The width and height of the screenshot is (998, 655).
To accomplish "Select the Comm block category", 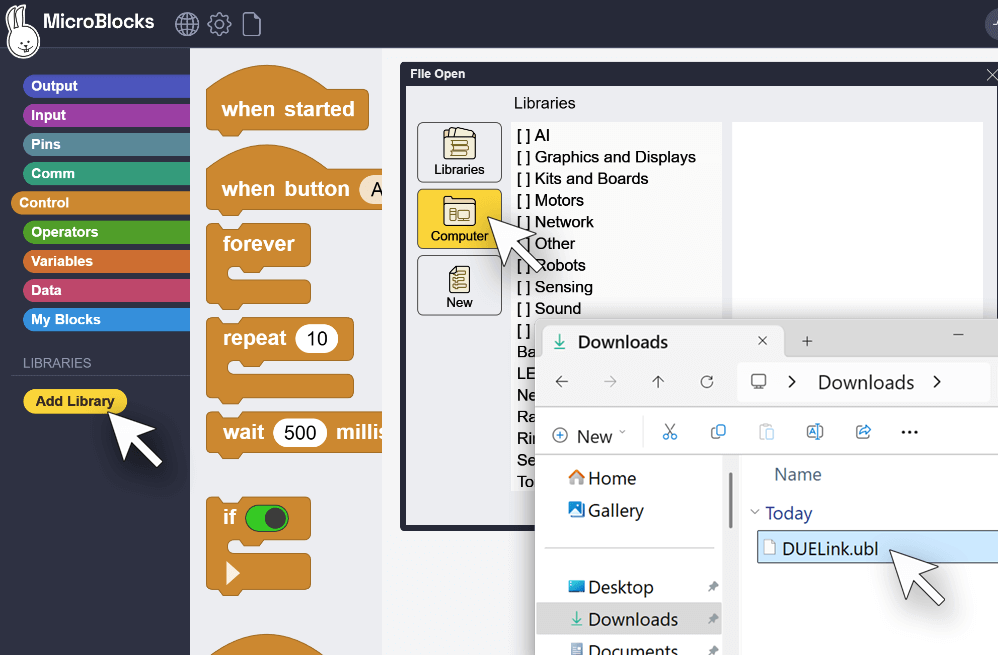I will (106, 173).
